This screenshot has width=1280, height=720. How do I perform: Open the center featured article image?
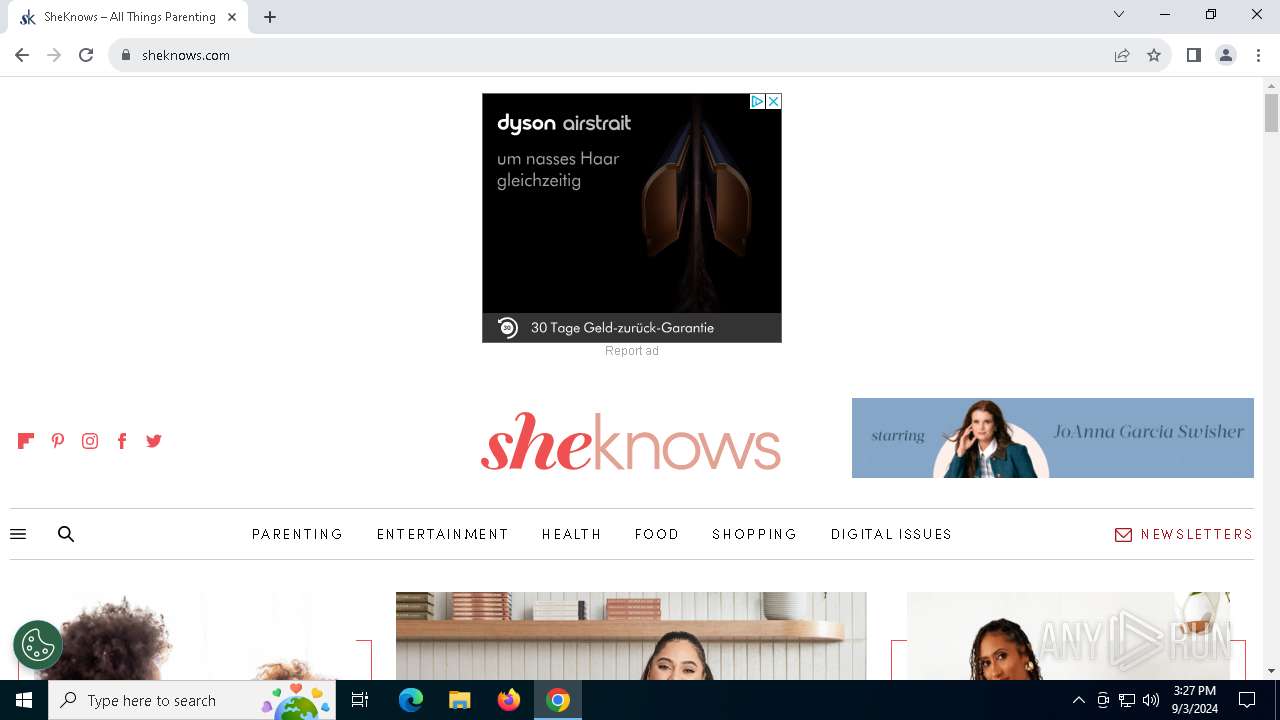(x=631, y=636)
